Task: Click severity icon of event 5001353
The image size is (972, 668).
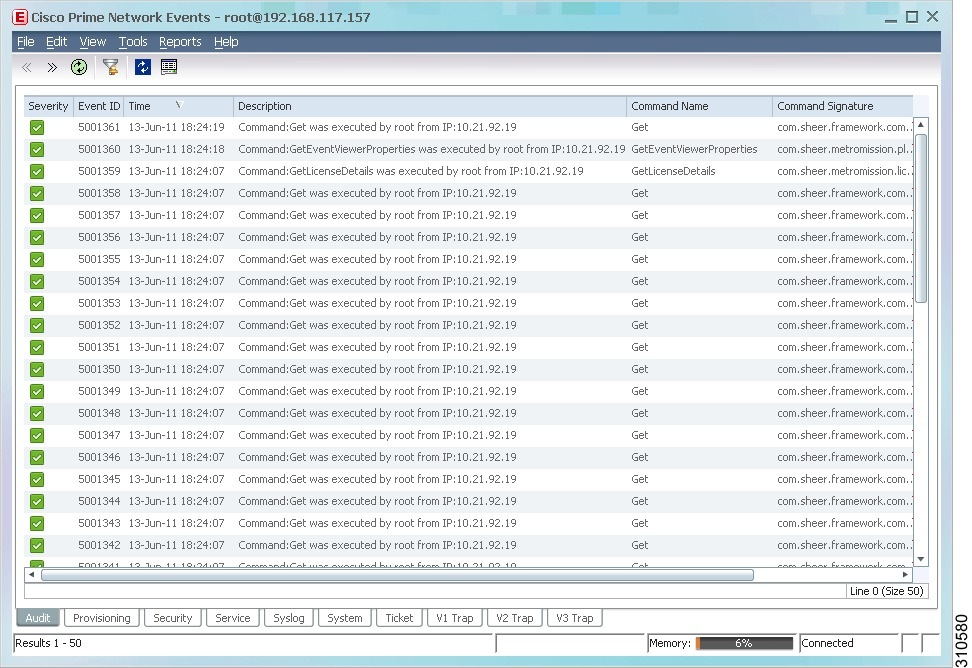Action: [37, 304]
